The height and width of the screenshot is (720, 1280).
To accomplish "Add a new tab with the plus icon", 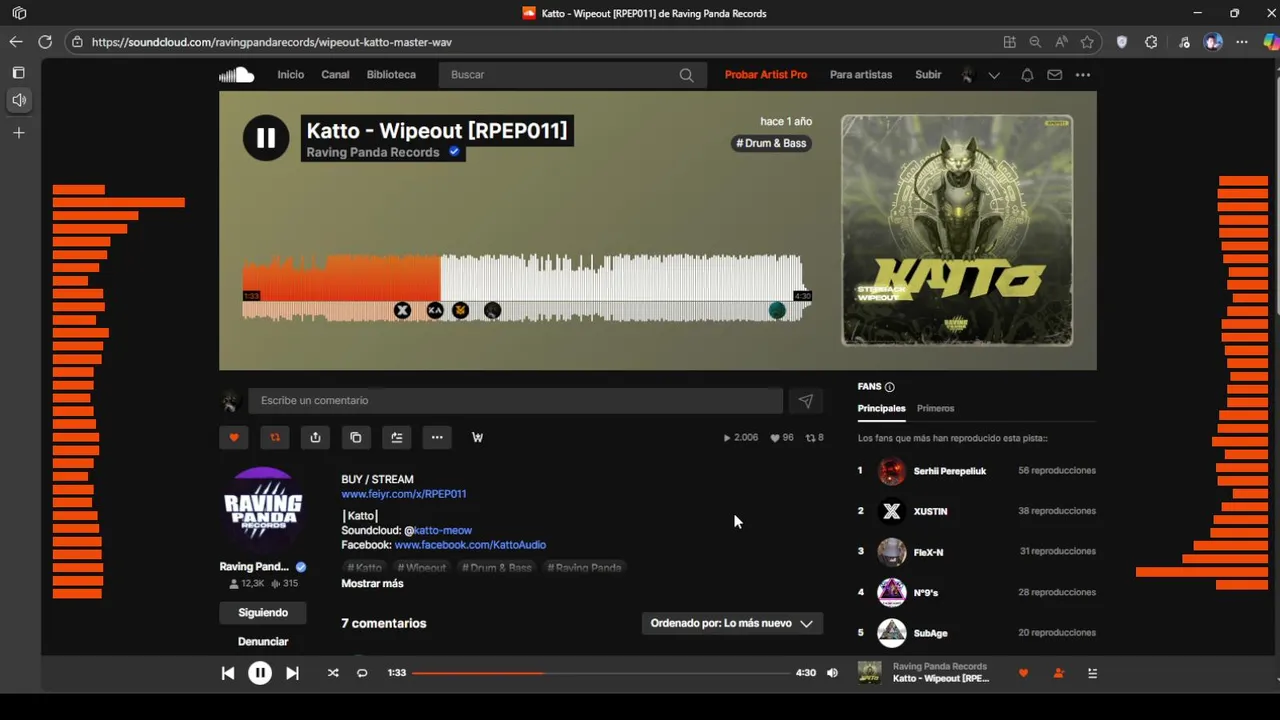I will click(x=19, y=132).
